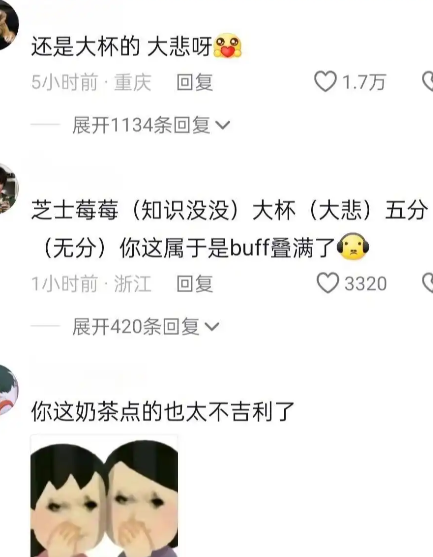Open avatar of the 浙江 commenter
The image size is (433, 557).
[x=8, y=188]
